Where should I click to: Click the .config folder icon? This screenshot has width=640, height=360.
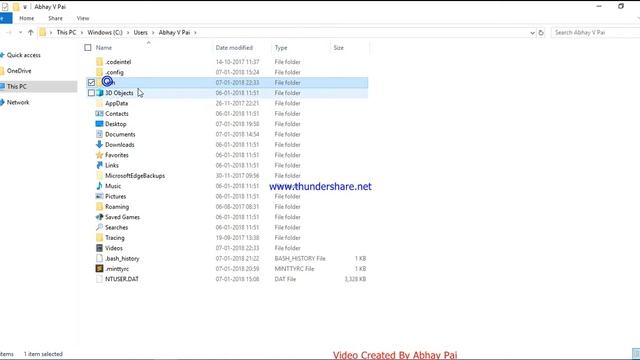coord(99,72)
